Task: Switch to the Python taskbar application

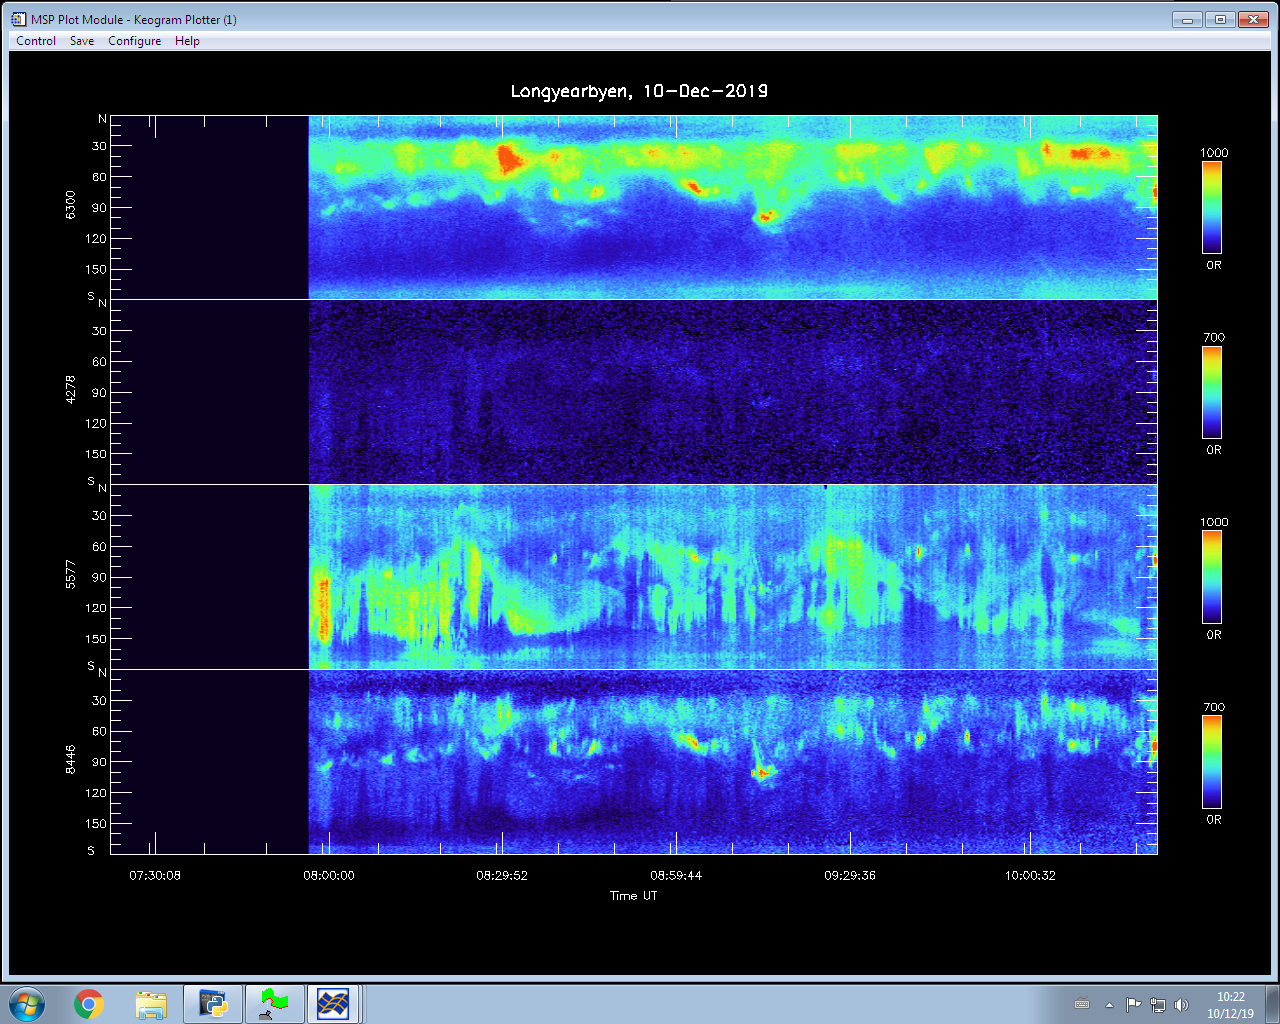Action: [213, 1004]
